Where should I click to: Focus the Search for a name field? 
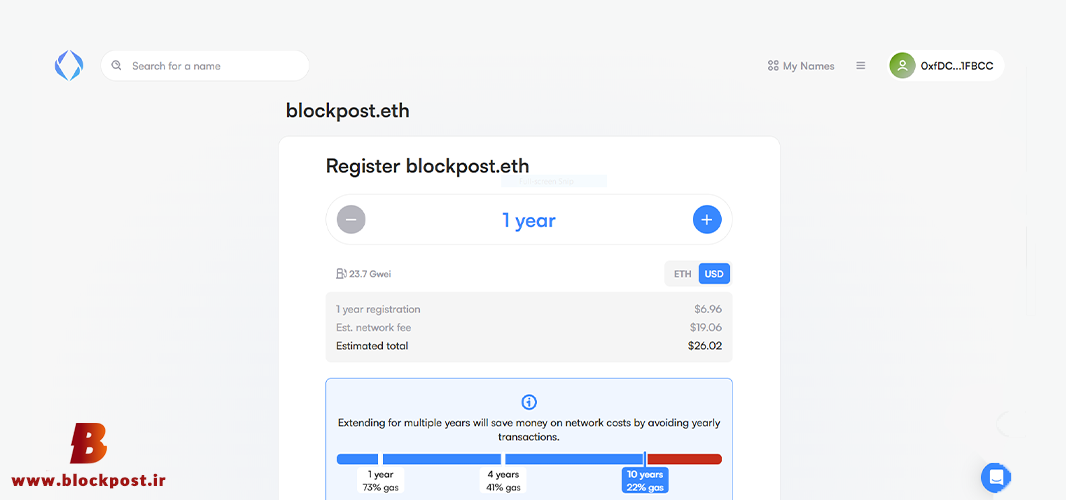point(205,65)
